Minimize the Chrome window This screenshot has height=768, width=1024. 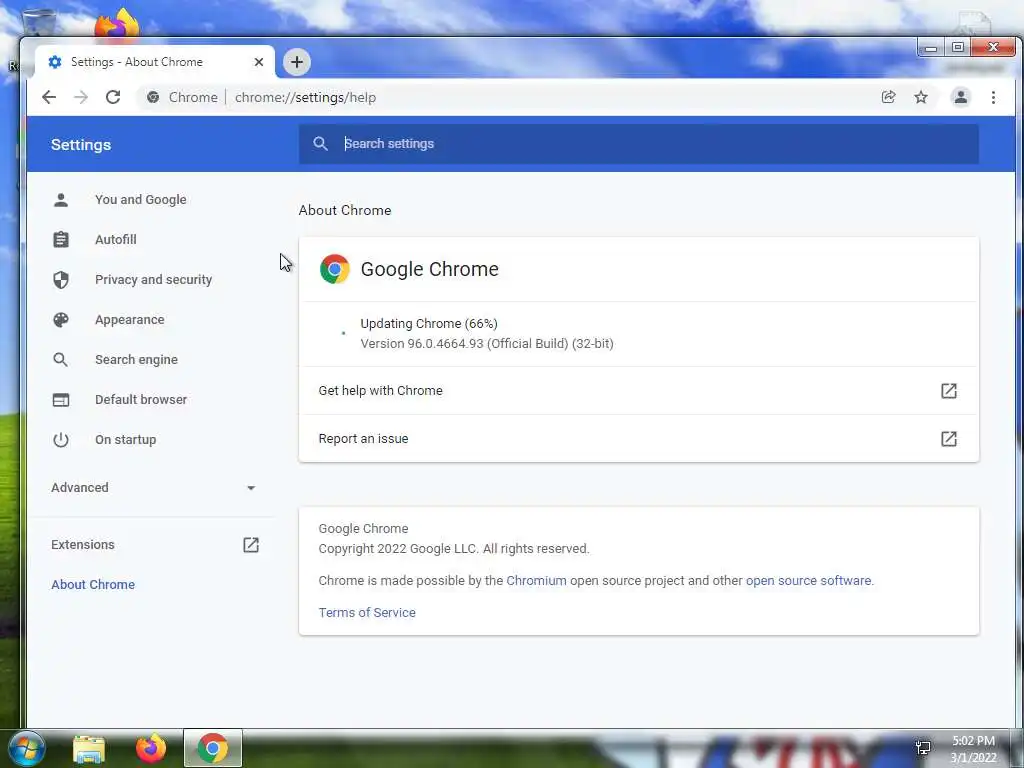(x=931, y=47)
